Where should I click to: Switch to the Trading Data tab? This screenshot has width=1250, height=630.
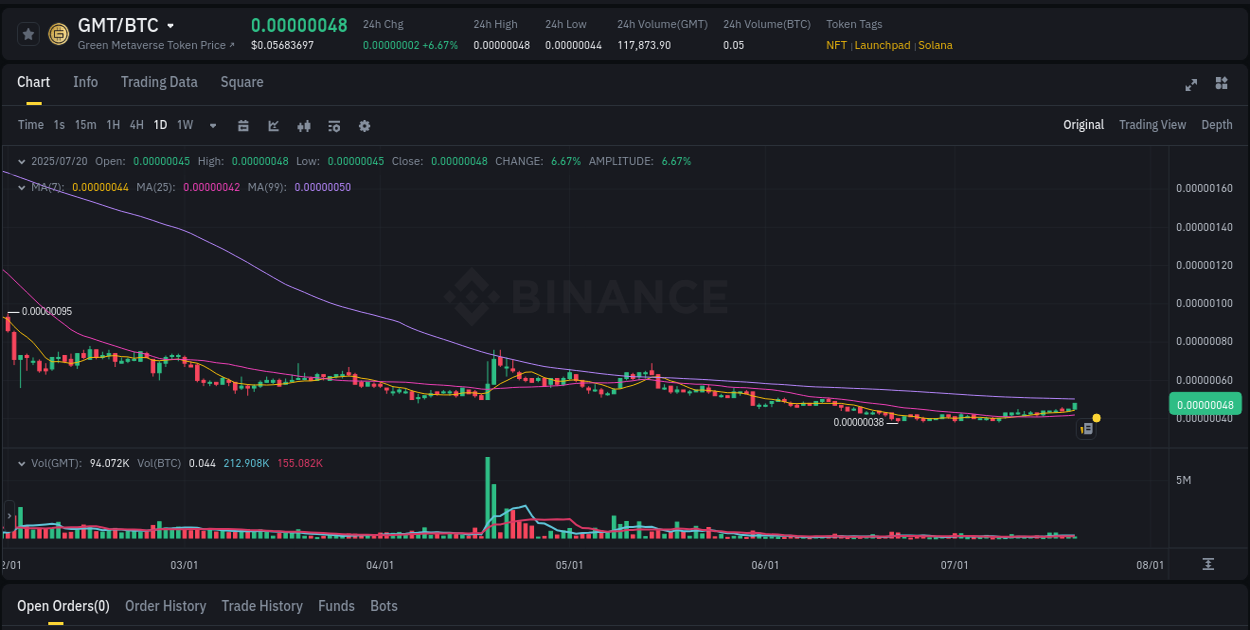(x=159, y=82)
